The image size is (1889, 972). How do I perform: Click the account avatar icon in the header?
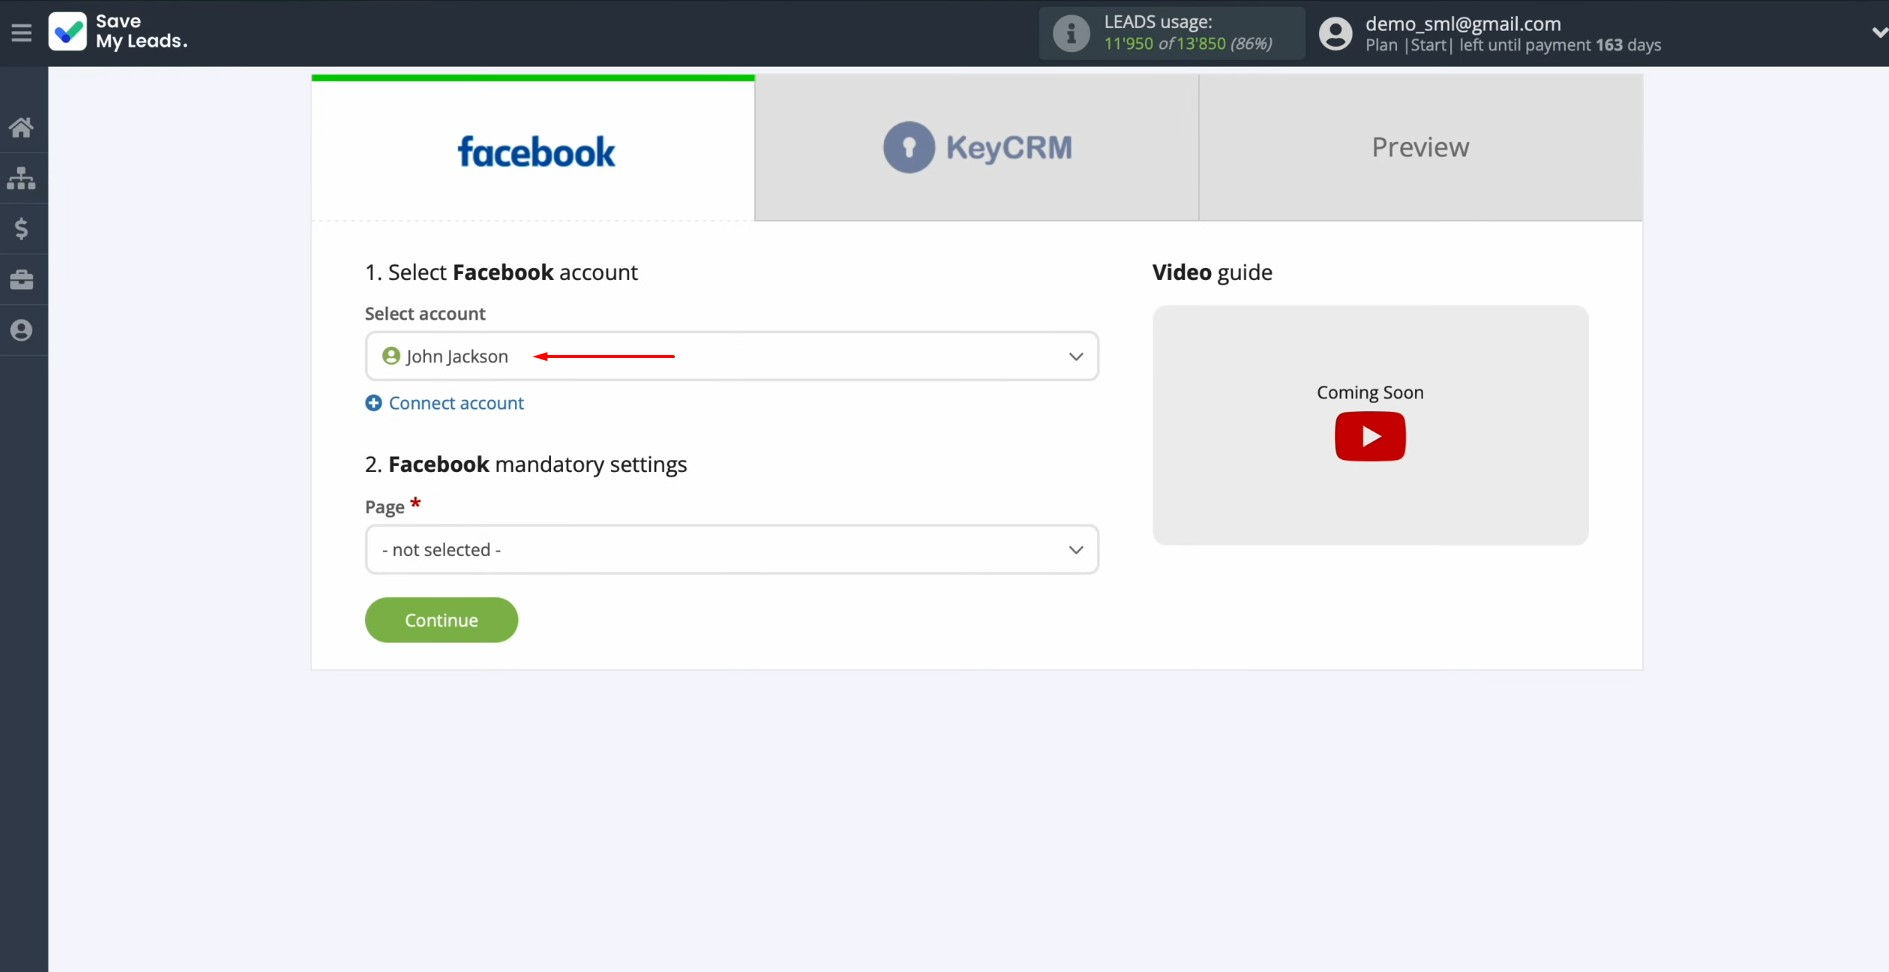tap(1335, 33)
